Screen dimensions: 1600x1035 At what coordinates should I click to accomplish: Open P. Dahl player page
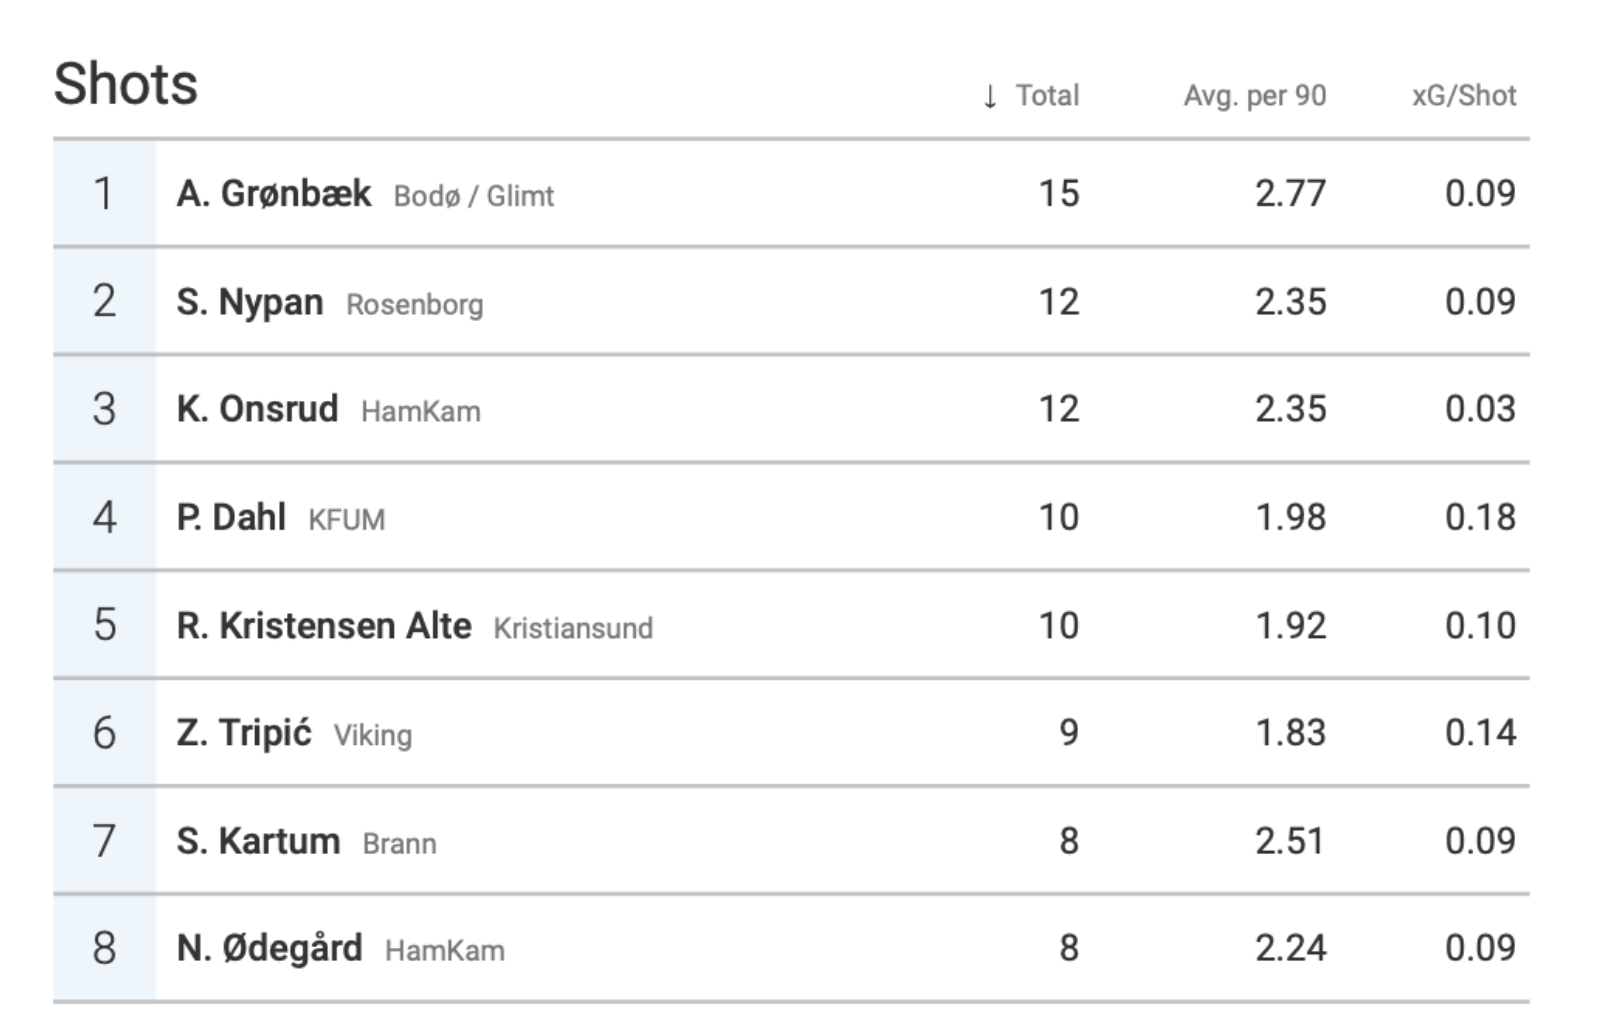pyautogui.click(x=231, y=517)
